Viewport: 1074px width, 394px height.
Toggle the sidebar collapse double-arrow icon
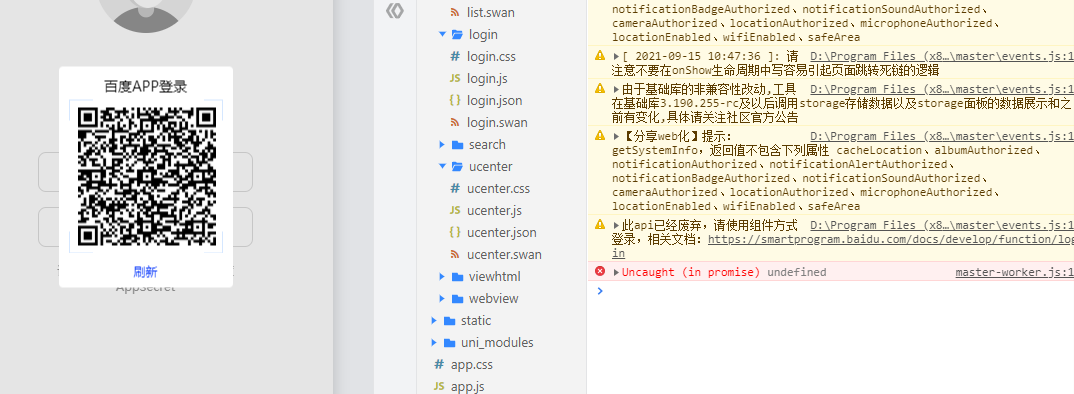click(395, 10)
